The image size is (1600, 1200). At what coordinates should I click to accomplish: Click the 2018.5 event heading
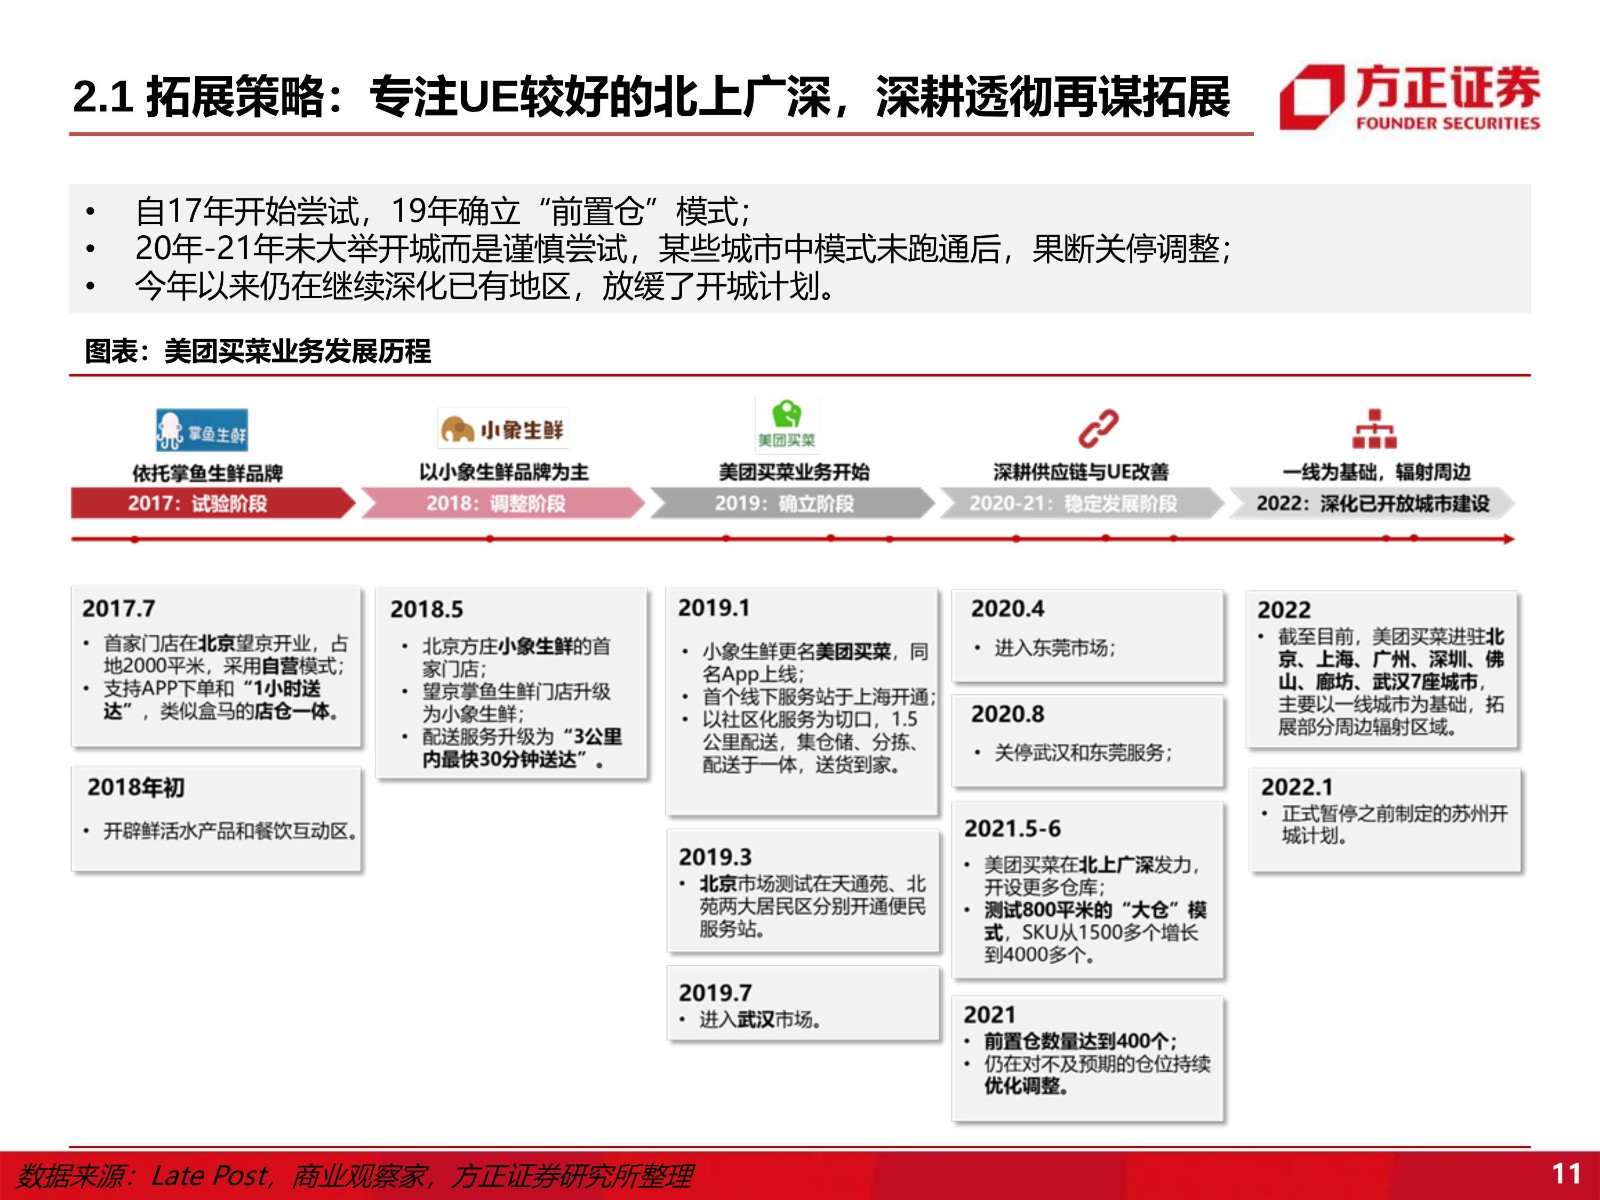click(x=427, y=609)
